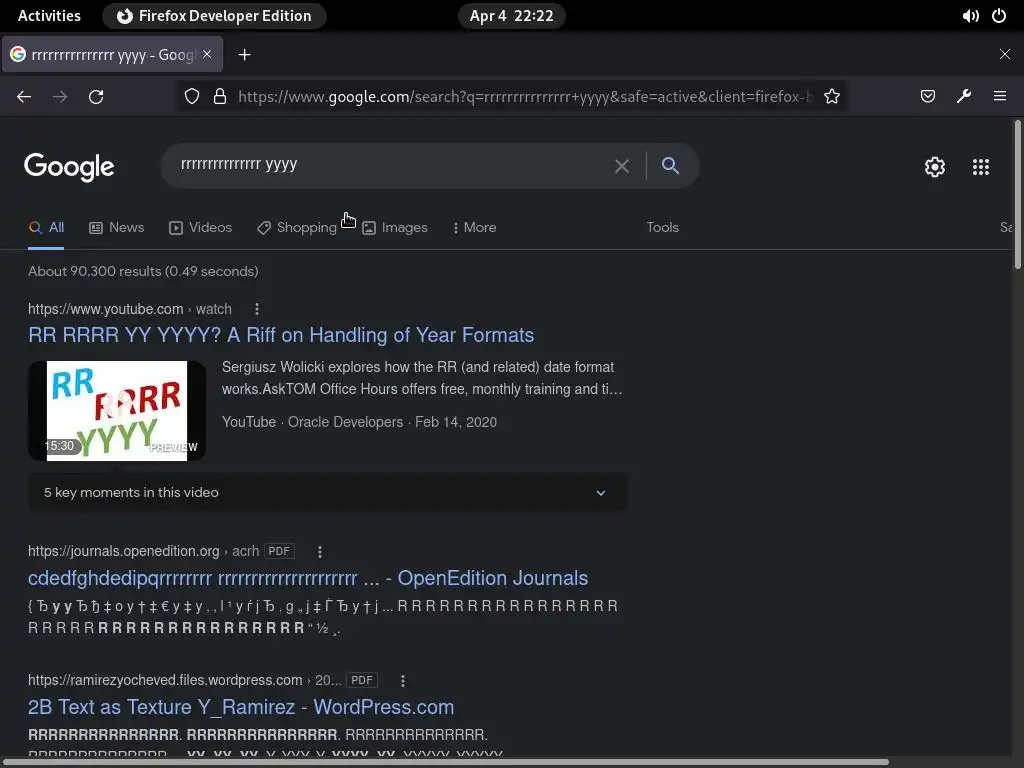
Task: Open 2B Text as Texture Y_Ramirez link
Action: (241, 707)
